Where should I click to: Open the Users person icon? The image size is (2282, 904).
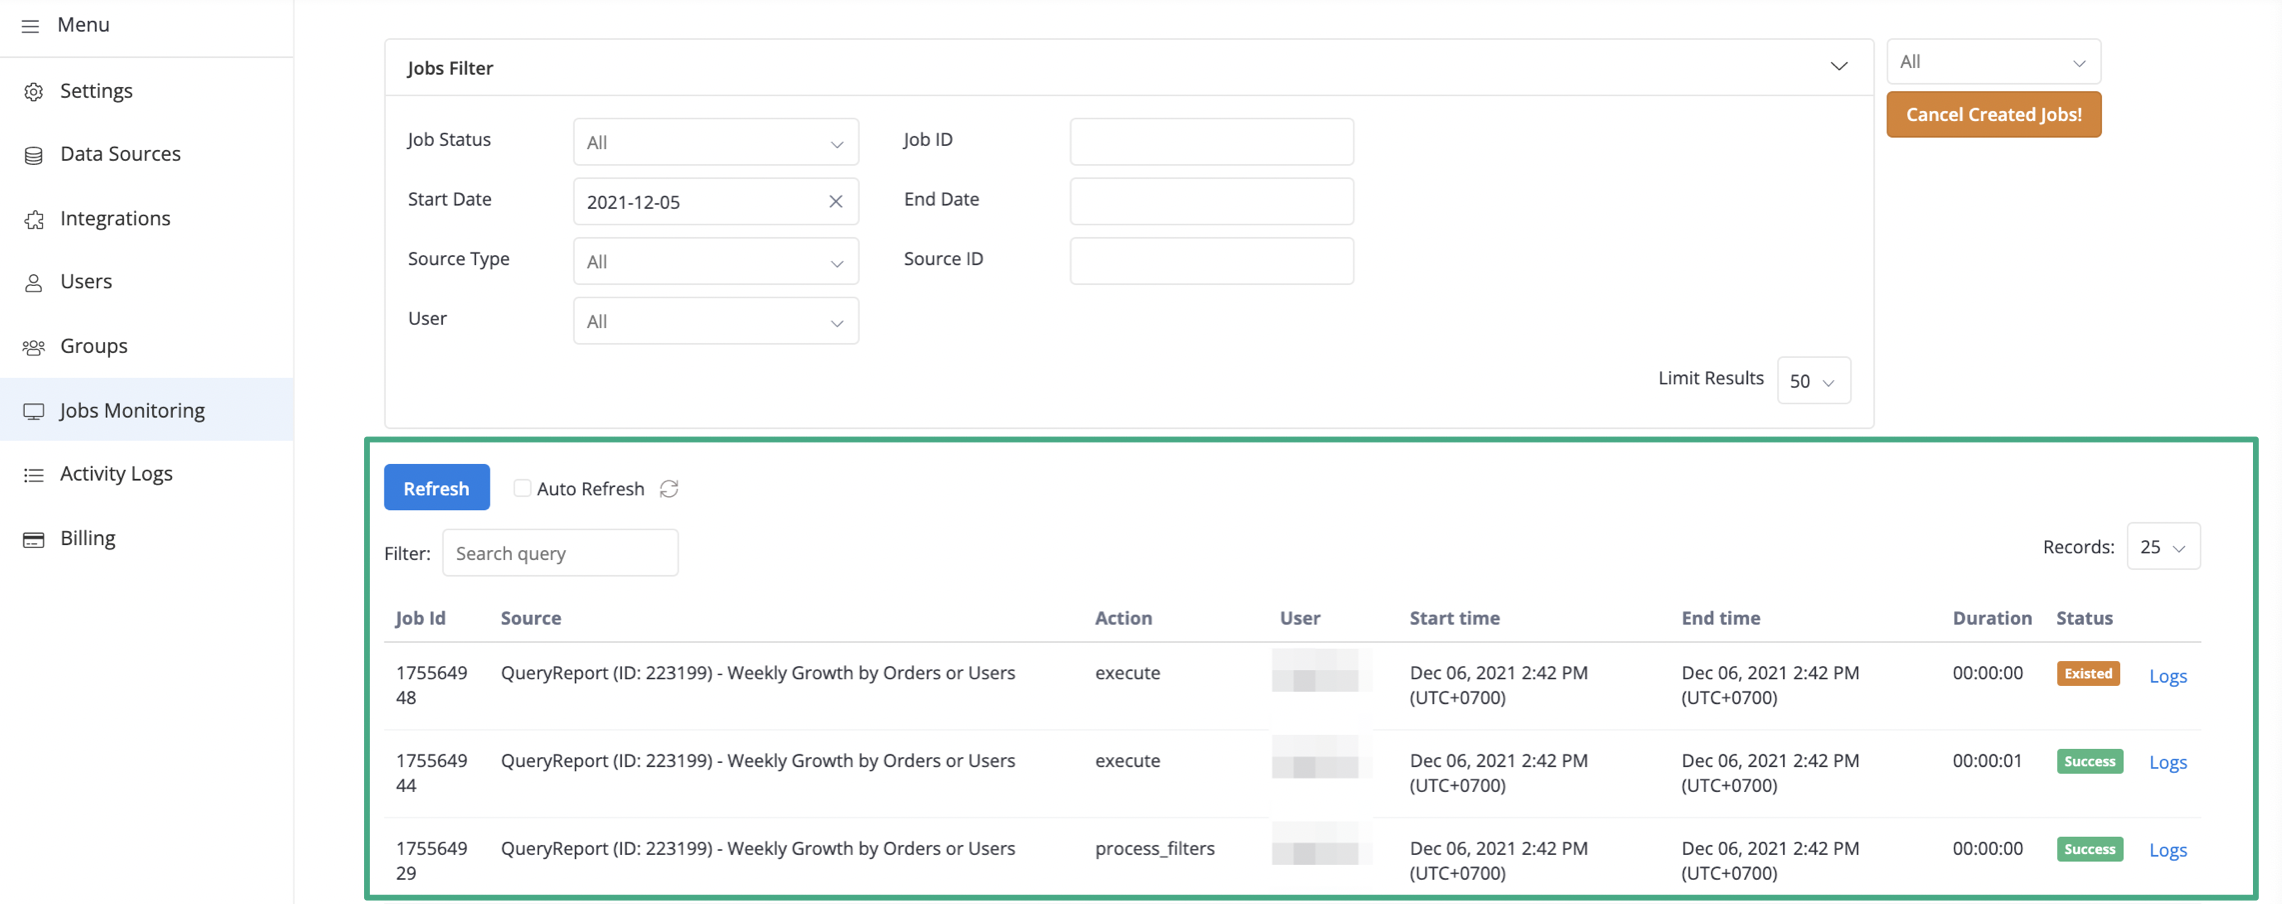pos(33,281)
